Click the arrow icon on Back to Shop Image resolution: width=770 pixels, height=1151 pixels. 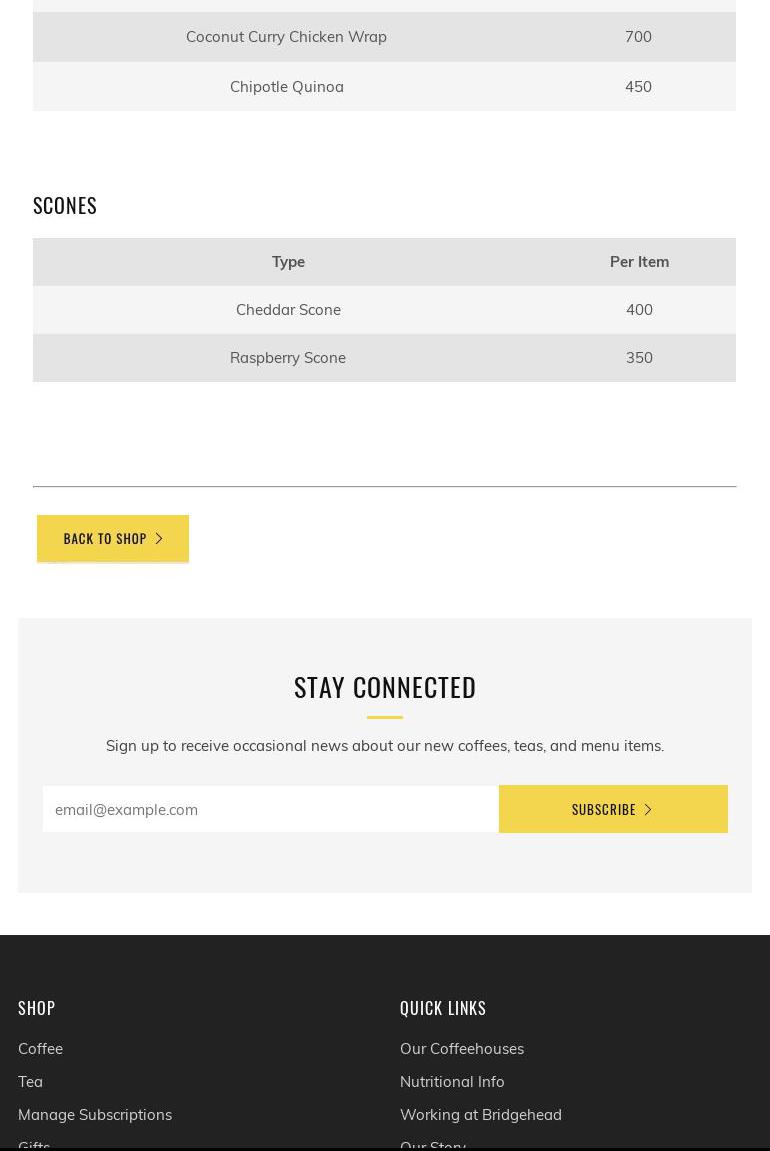pyautogui.click(x=159, y=539)
